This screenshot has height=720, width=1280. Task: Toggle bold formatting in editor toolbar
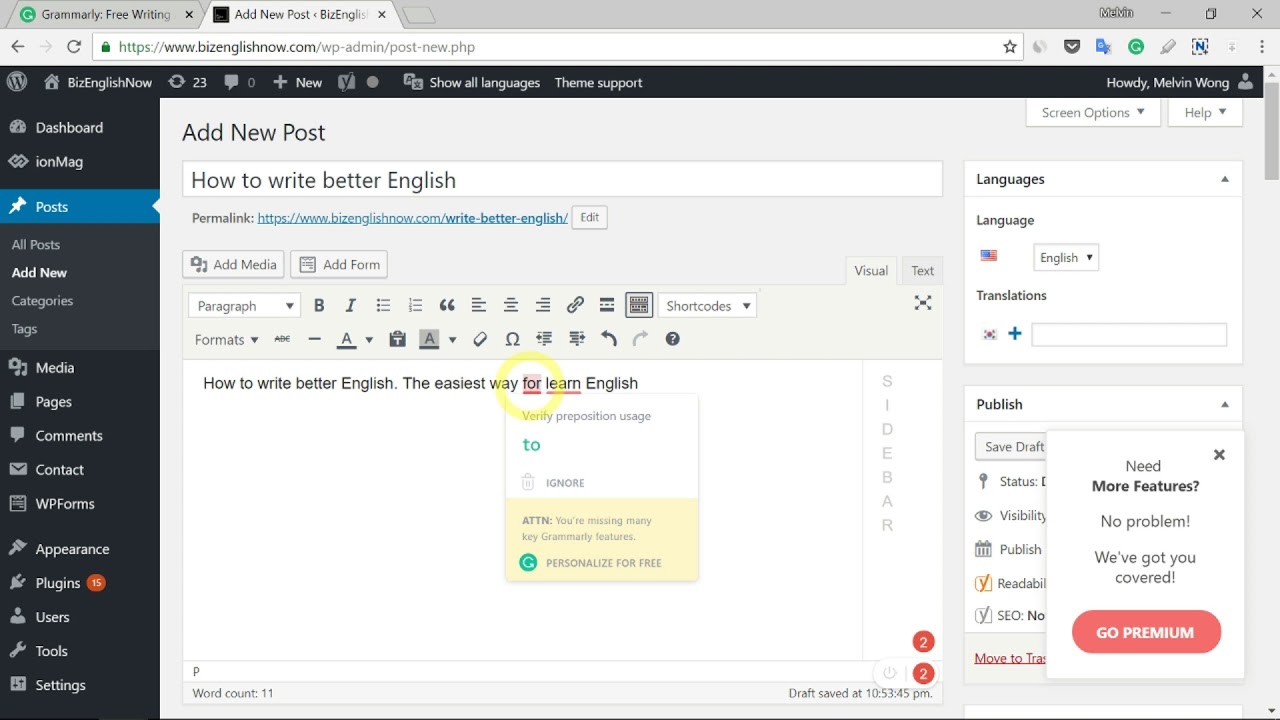click(x=319, y=306)
